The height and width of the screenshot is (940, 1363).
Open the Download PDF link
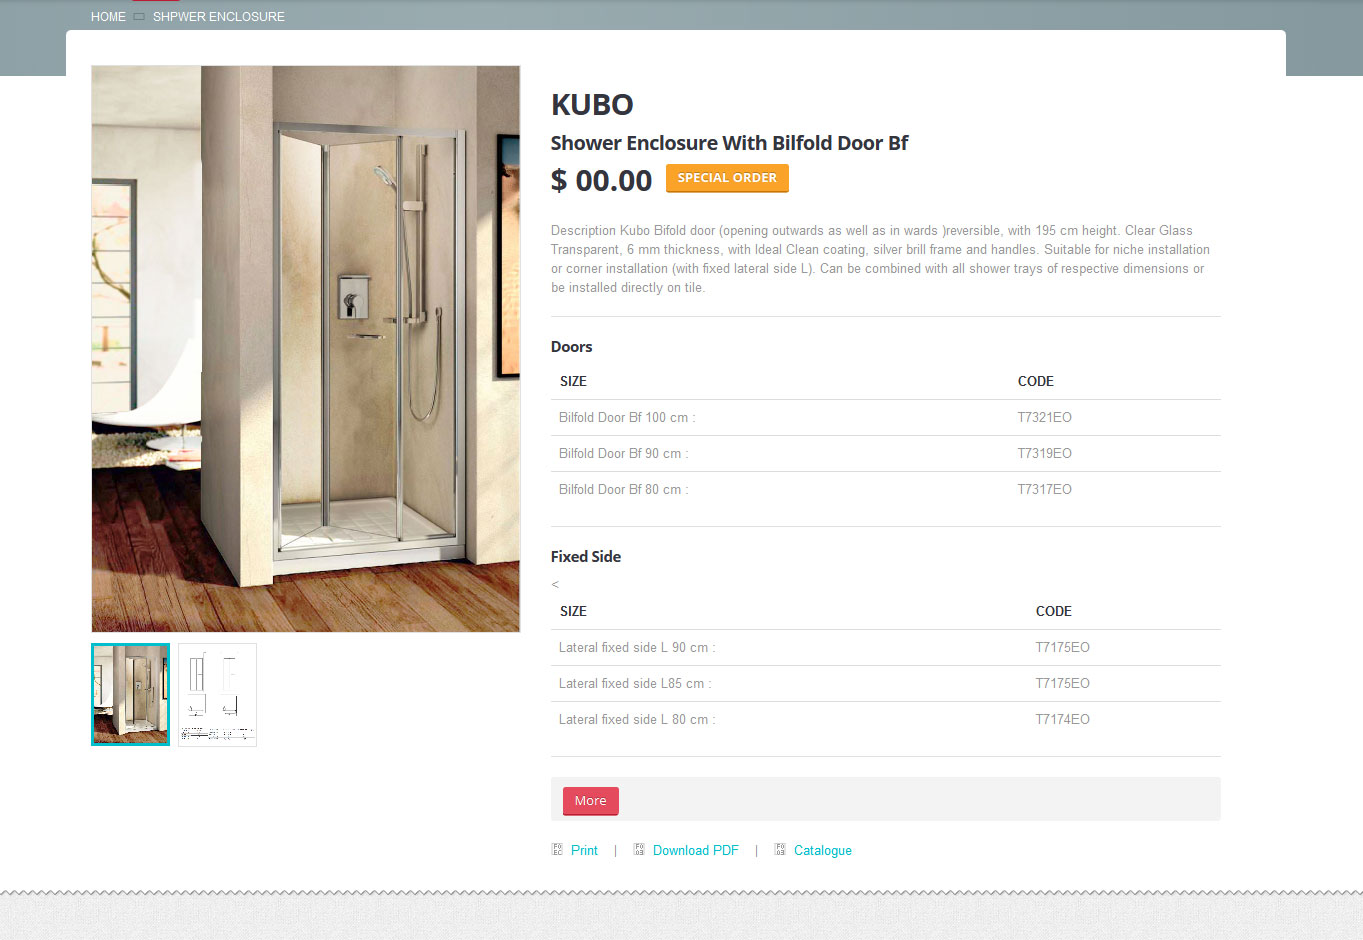[696, 851]
